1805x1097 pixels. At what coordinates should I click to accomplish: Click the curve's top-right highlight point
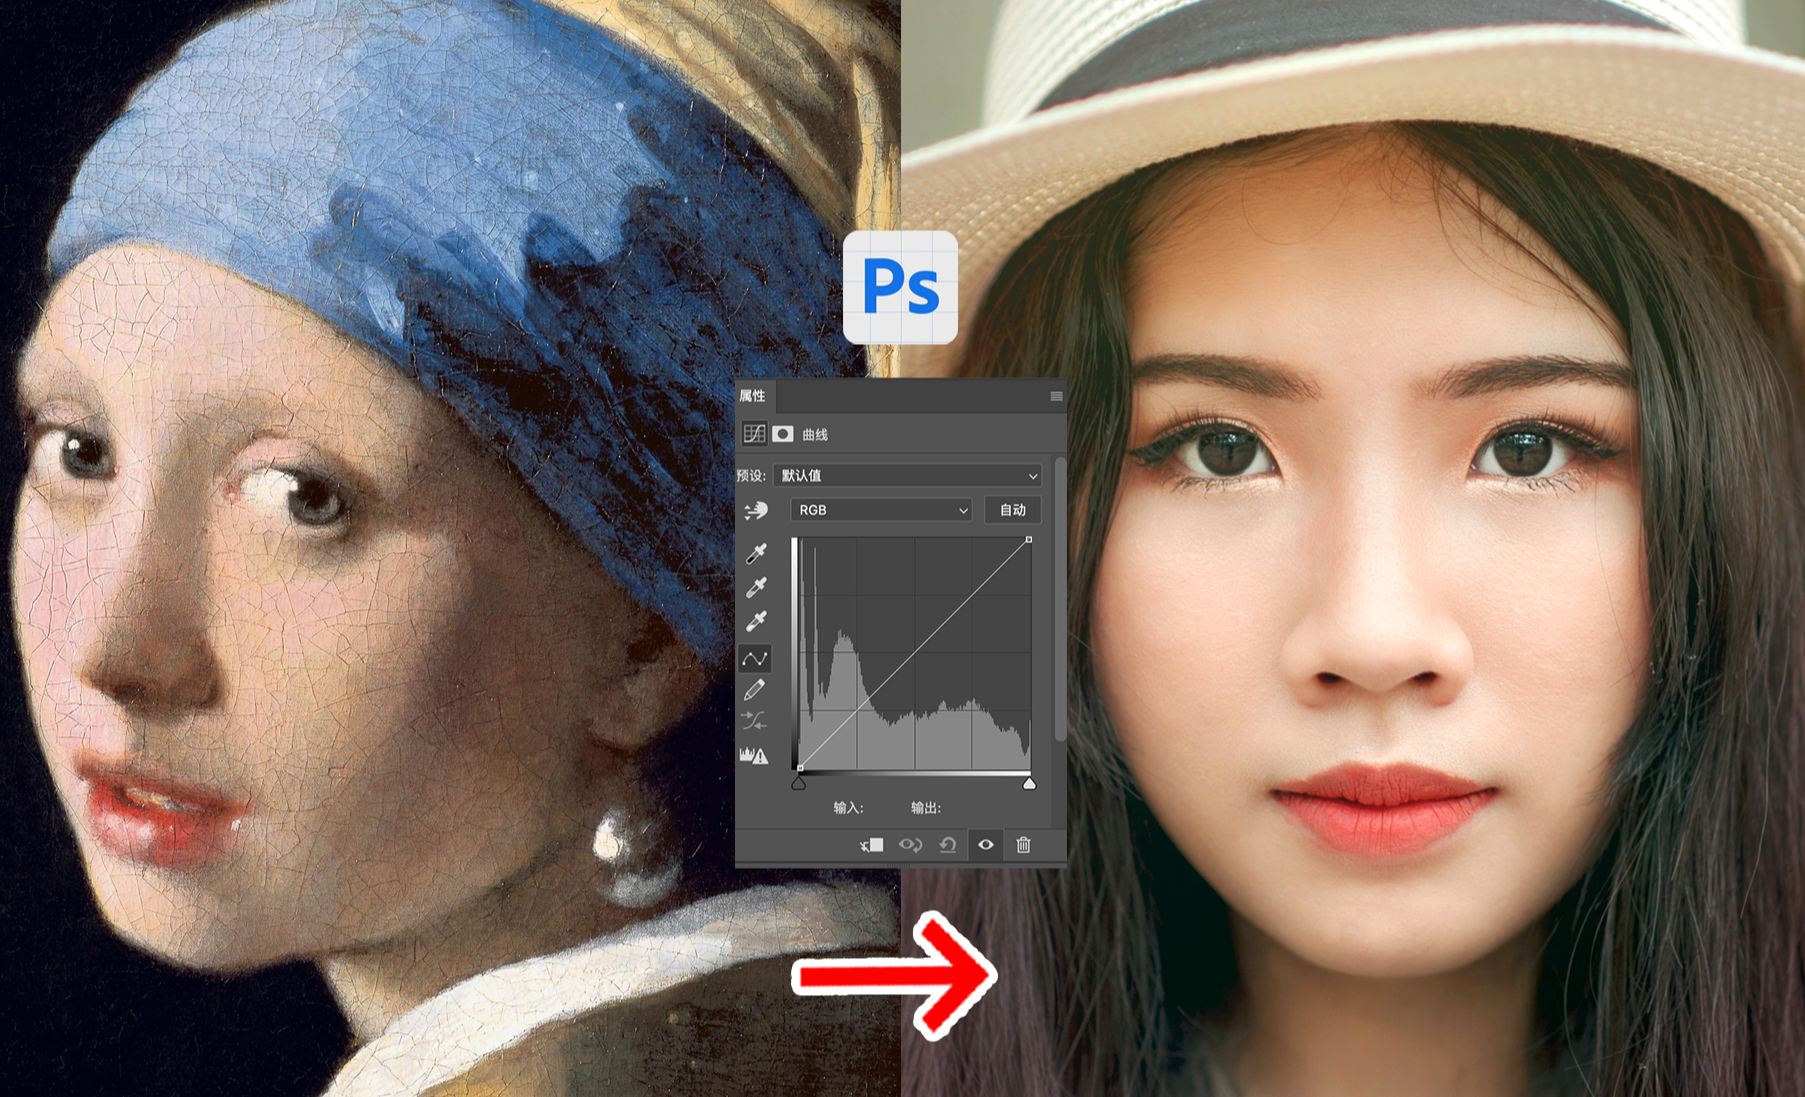(x=1029, y=540)
